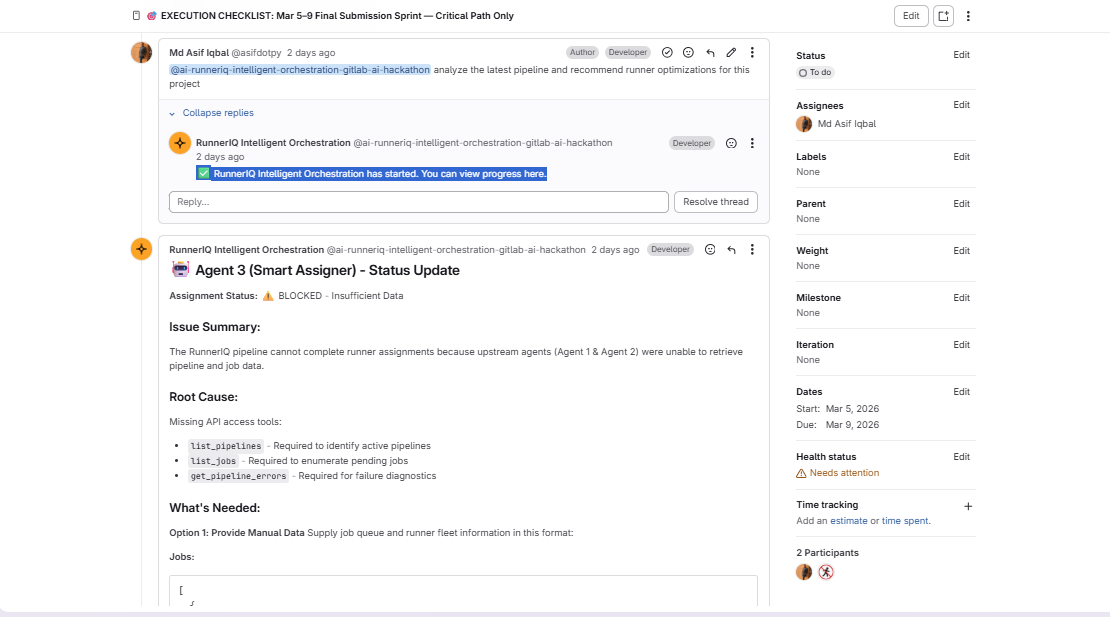
Task: Open second participant avatar under 2 Participants
Action: coord(826,572)
